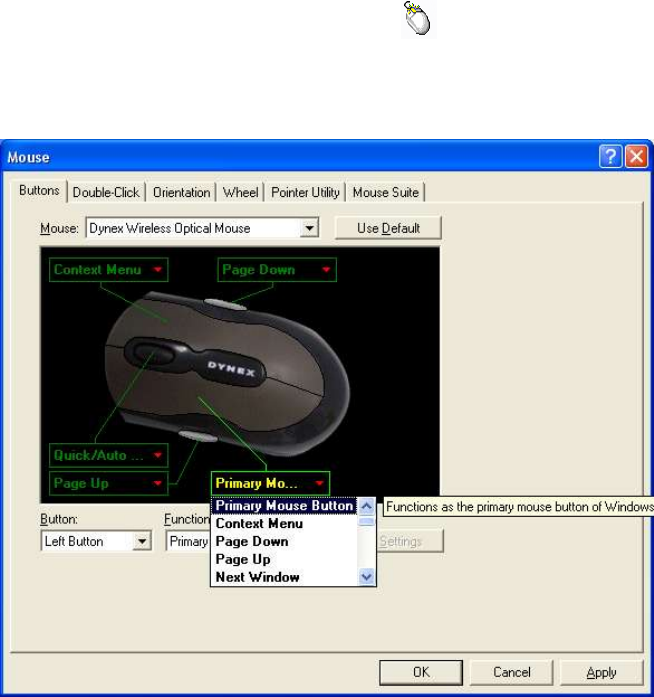Switch to the Buttons tab
Image resolution: width=654 pixels, height=697 pixels.
click(x=39, y=191)
